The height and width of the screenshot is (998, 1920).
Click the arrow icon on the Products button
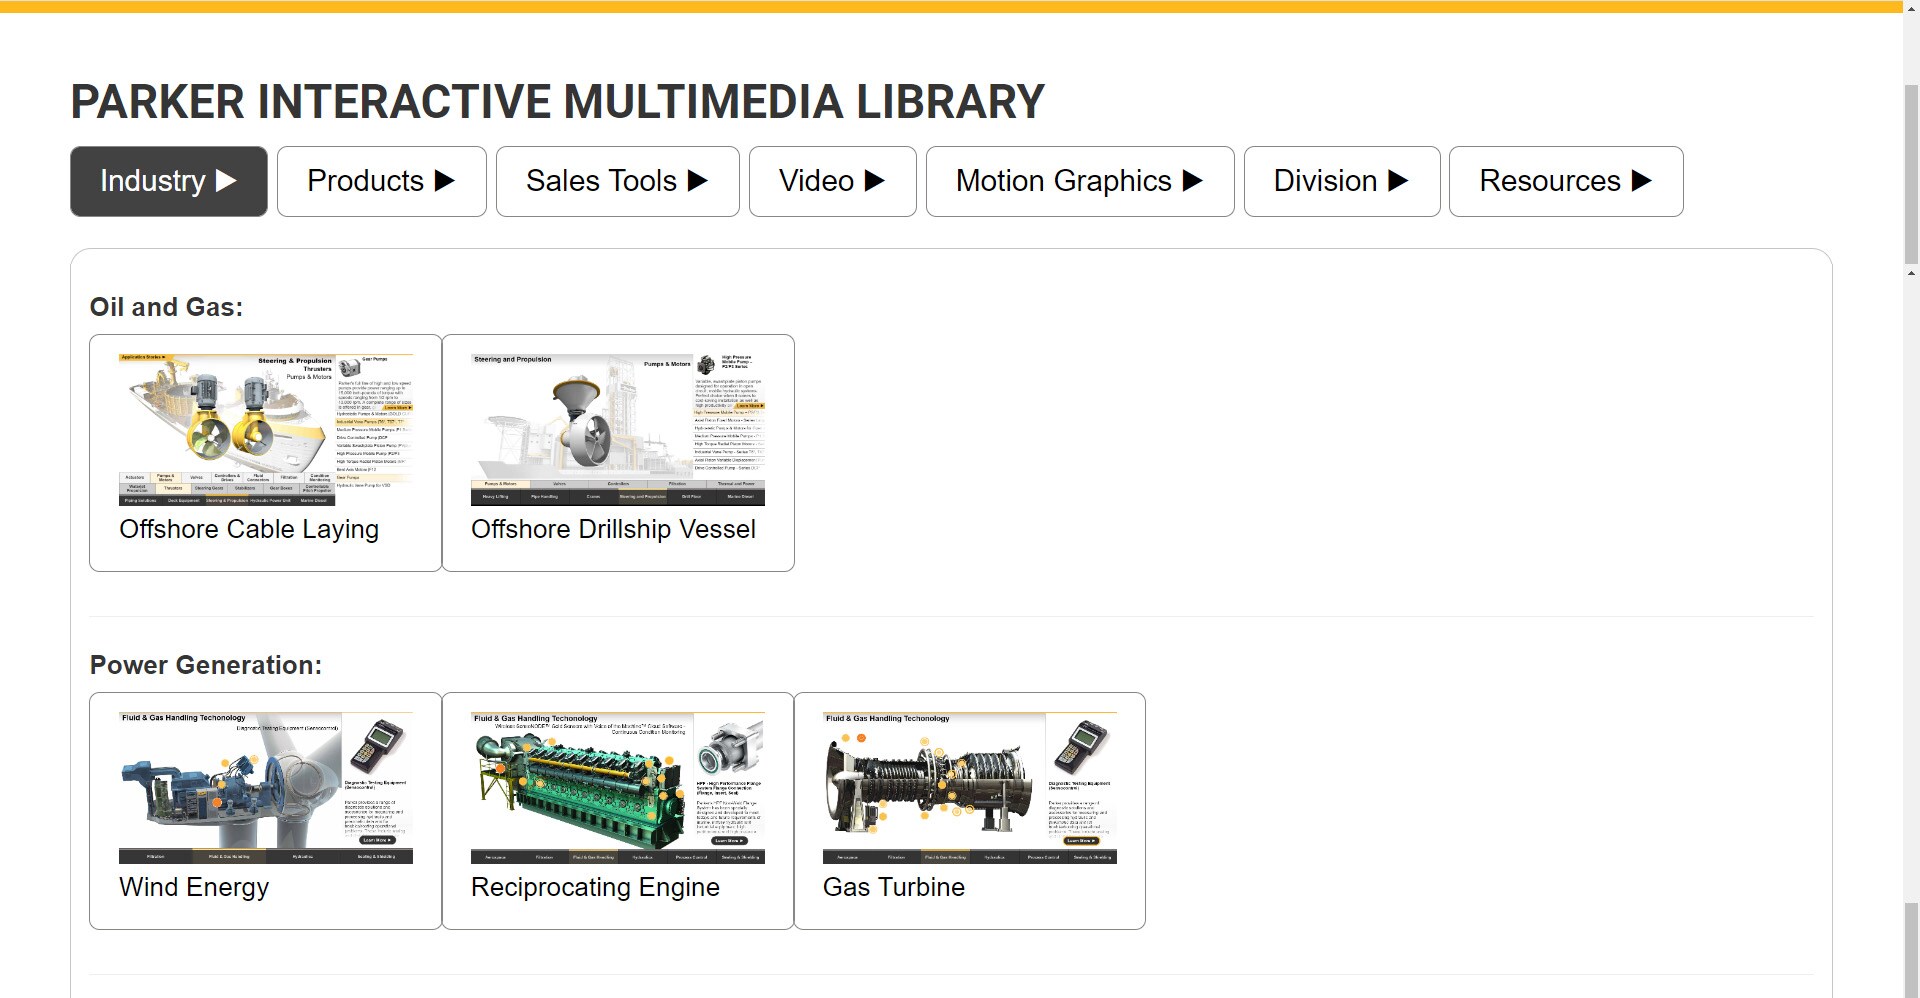[445, 181]
